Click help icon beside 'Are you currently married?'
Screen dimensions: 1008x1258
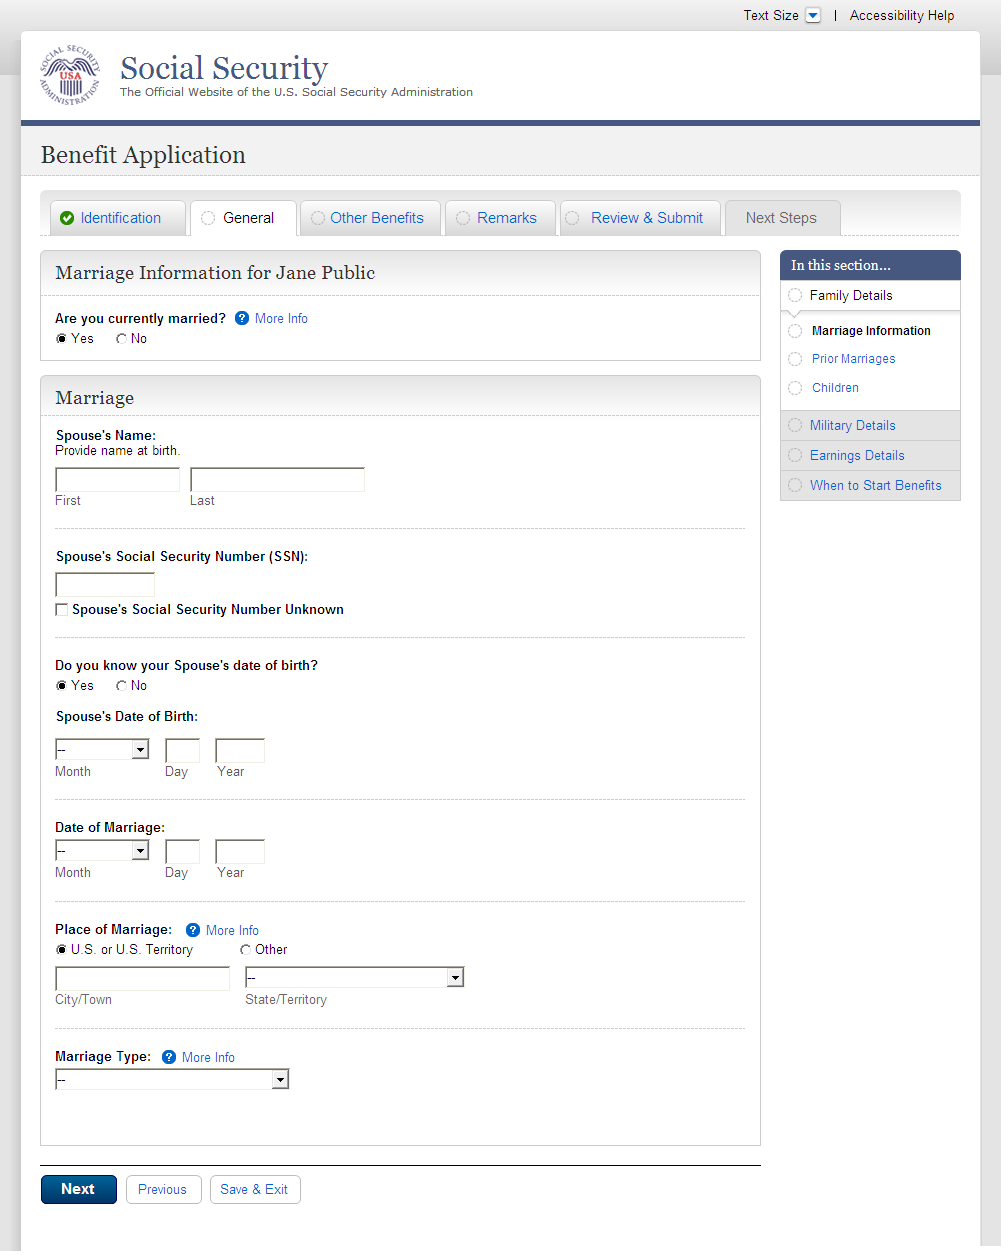click(x=242, y=318)
